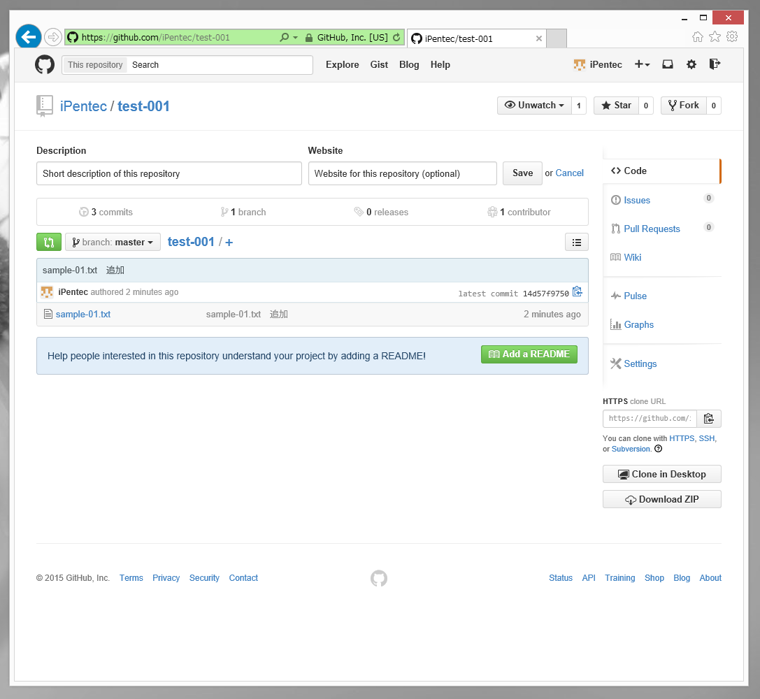Image resolution: width=760 pixels, height=699 pixels.
Task: Open the Issues sidebar item
Action: coord(636,200)
